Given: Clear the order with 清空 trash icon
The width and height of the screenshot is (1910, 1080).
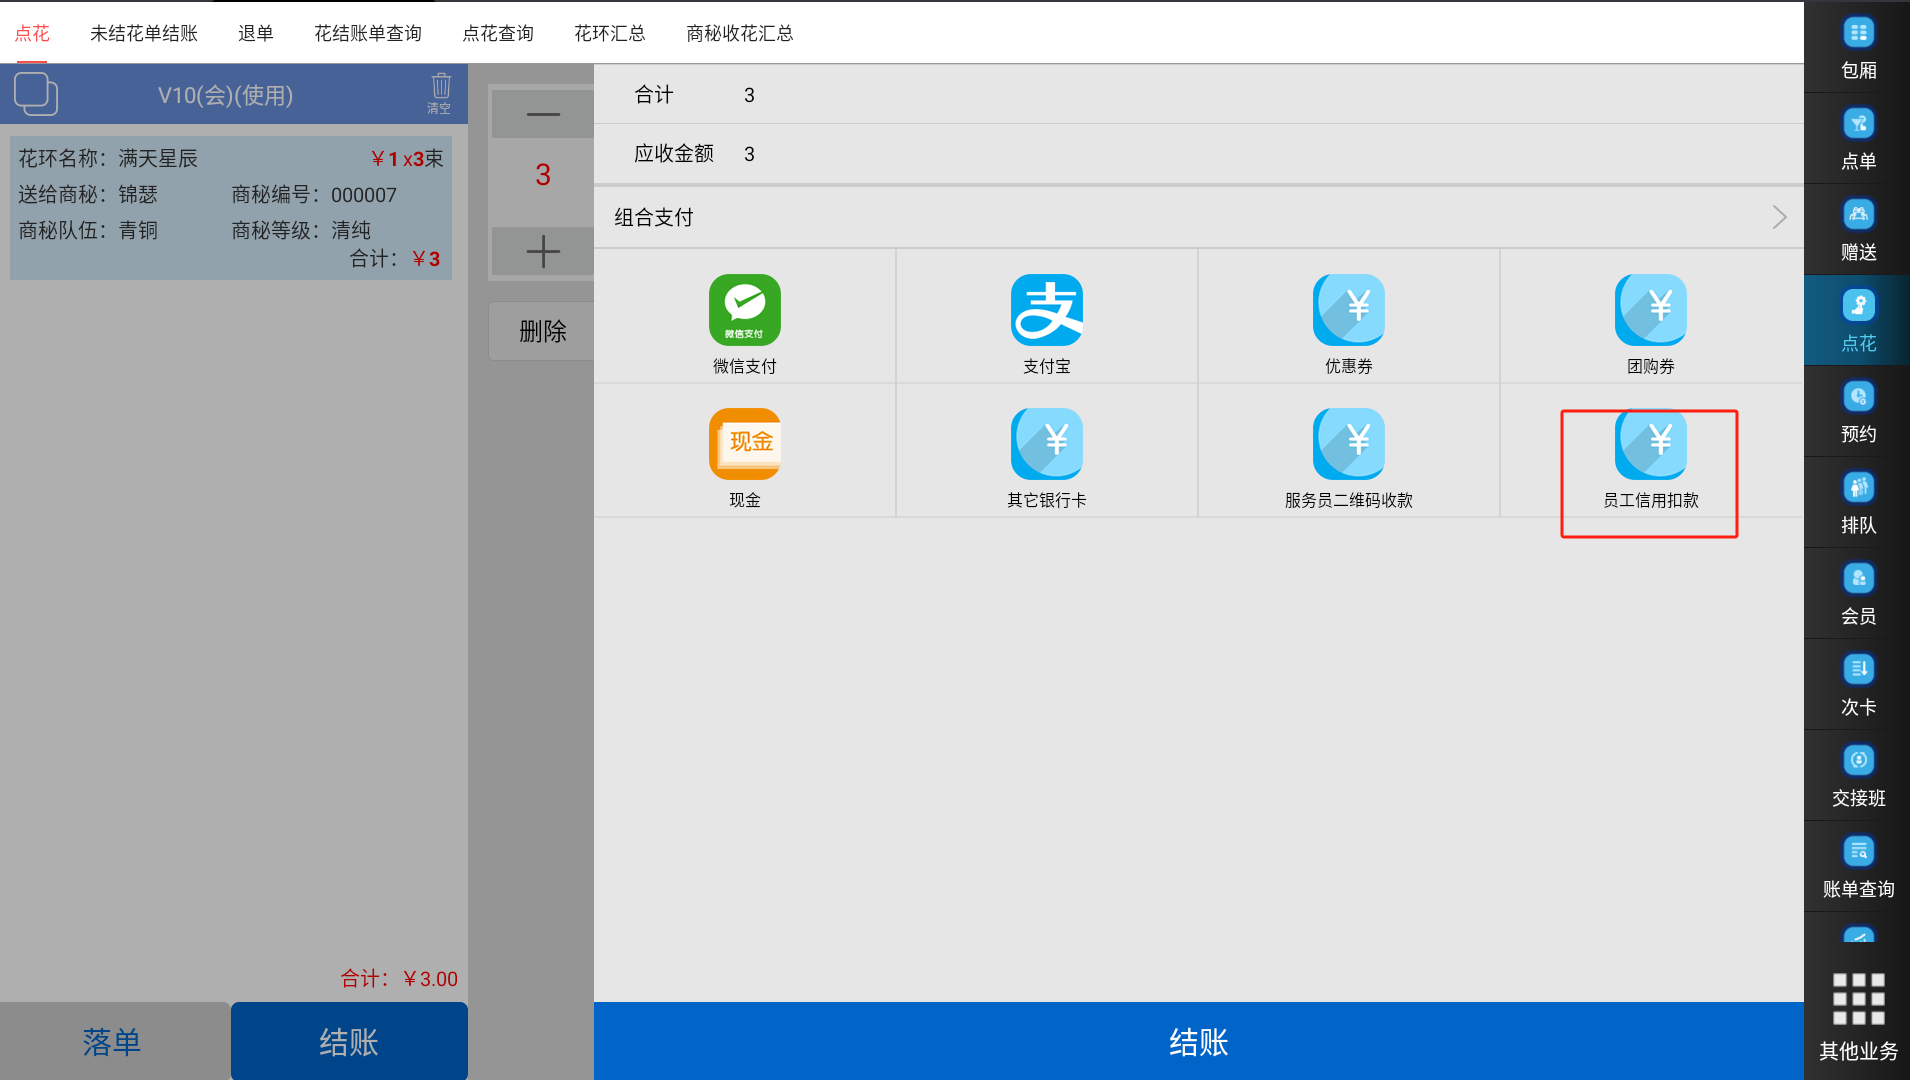Looking at the screenshot, I should click(x=440, y=93).
